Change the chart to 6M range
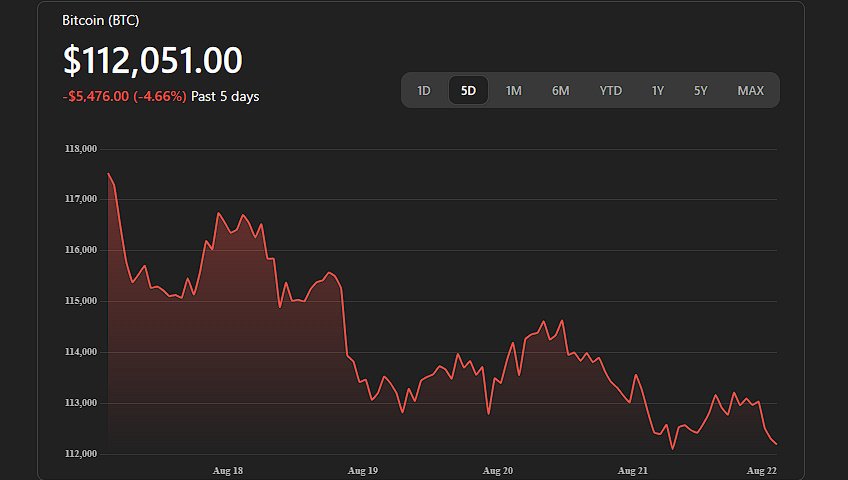 click(560, 90)
